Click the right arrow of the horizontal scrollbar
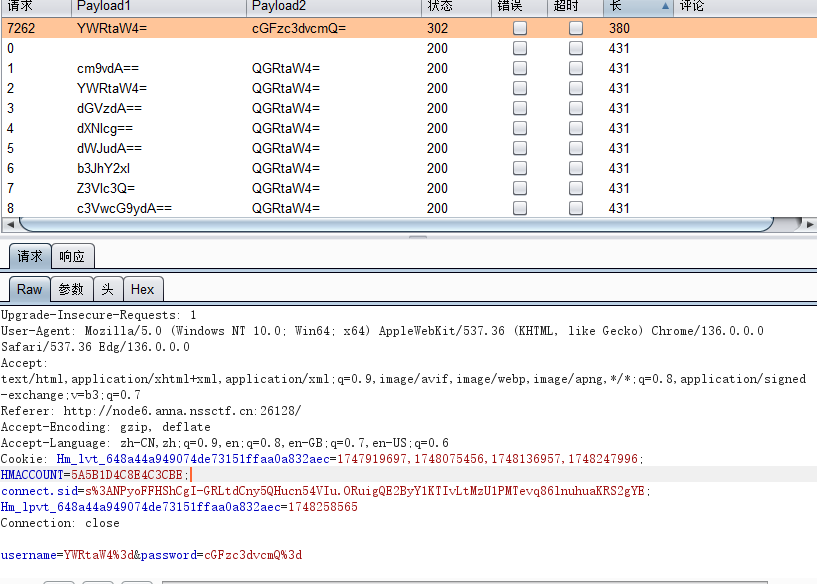 (x=809, y=225)
